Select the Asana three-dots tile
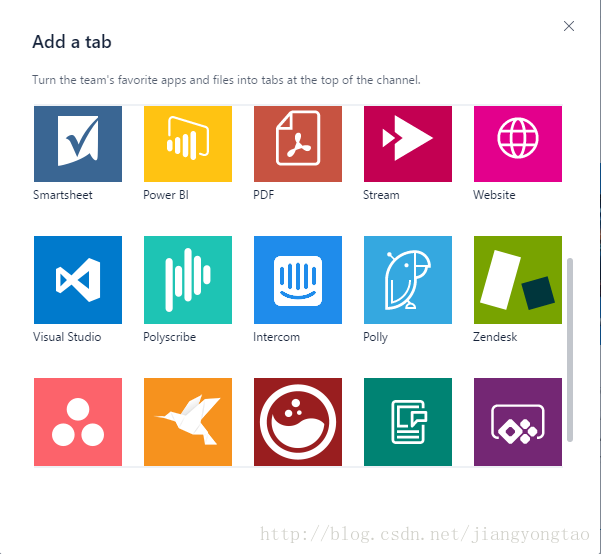Viewport: 601px width, 554px height. [78, 422]
